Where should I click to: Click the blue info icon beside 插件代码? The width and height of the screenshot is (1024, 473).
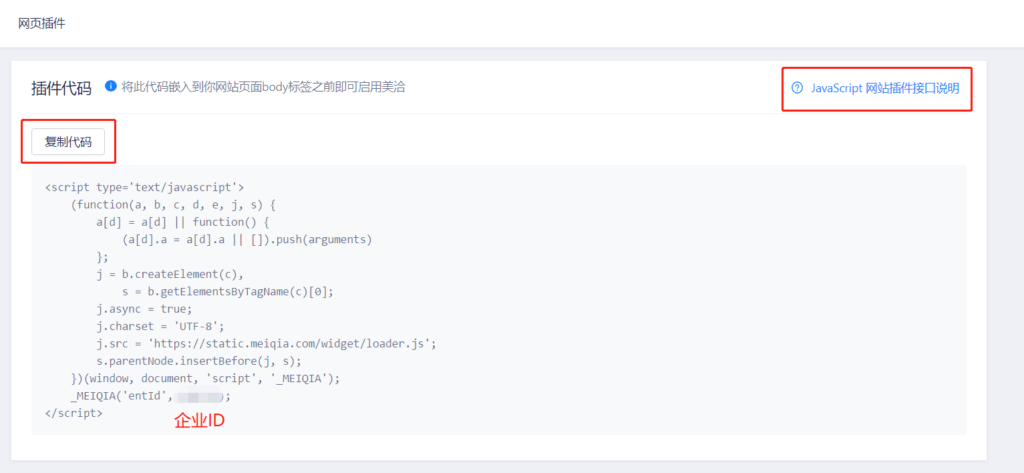[x=110, y=86]
